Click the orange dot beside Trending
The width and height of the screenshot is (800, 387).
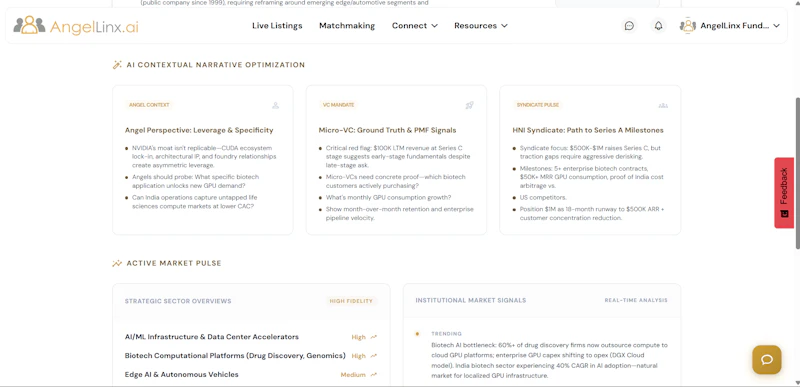click(417, 334)
